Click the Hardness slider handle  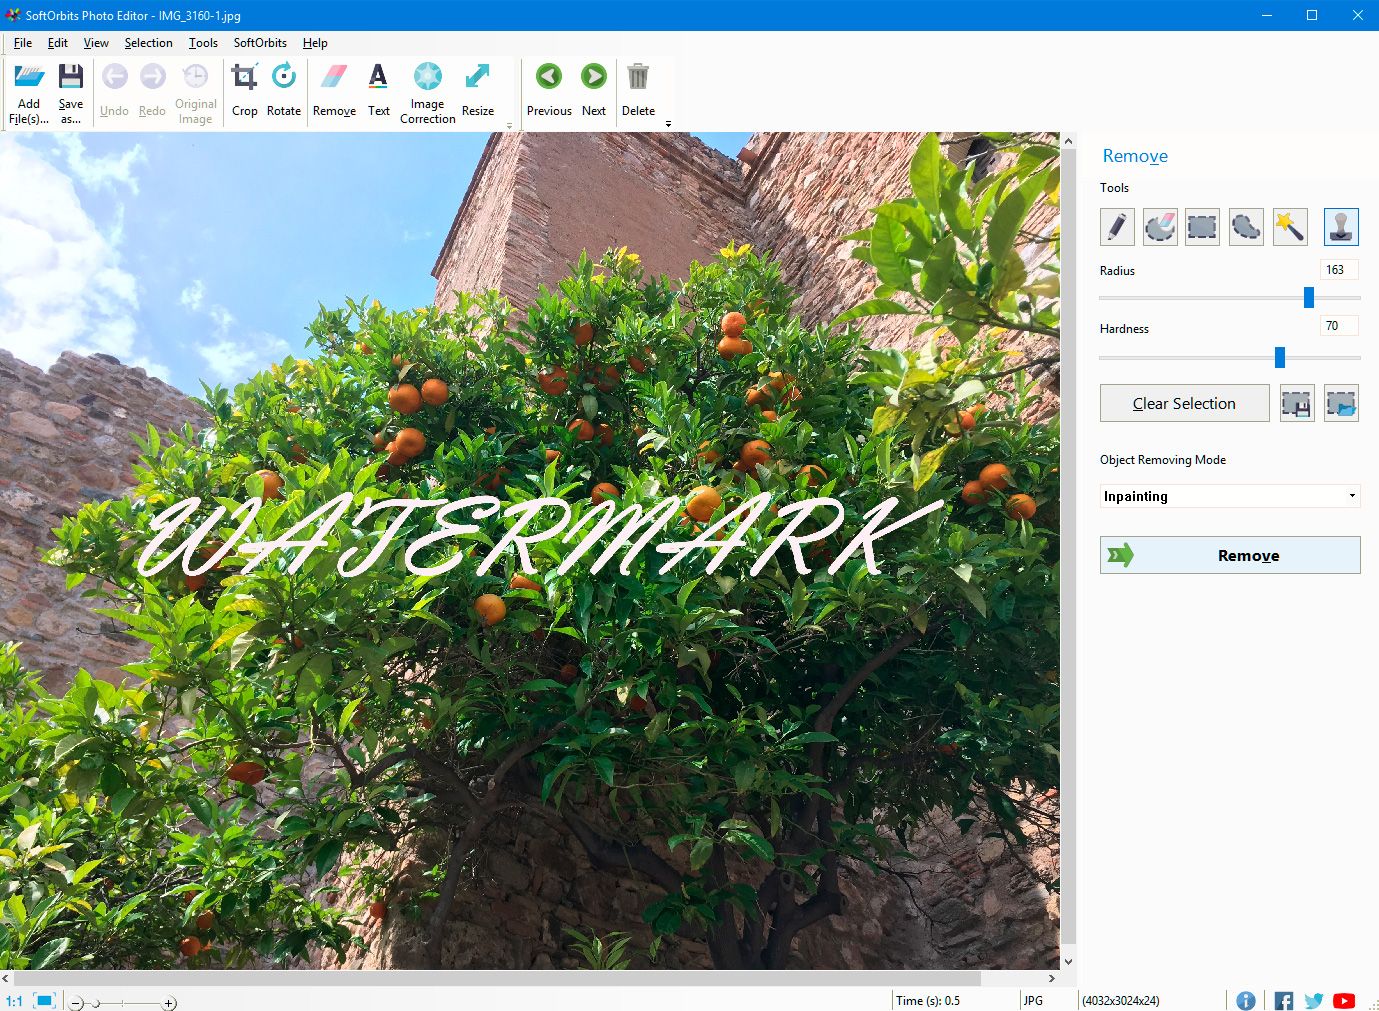pyautogui.click(x=1279, y=357)
